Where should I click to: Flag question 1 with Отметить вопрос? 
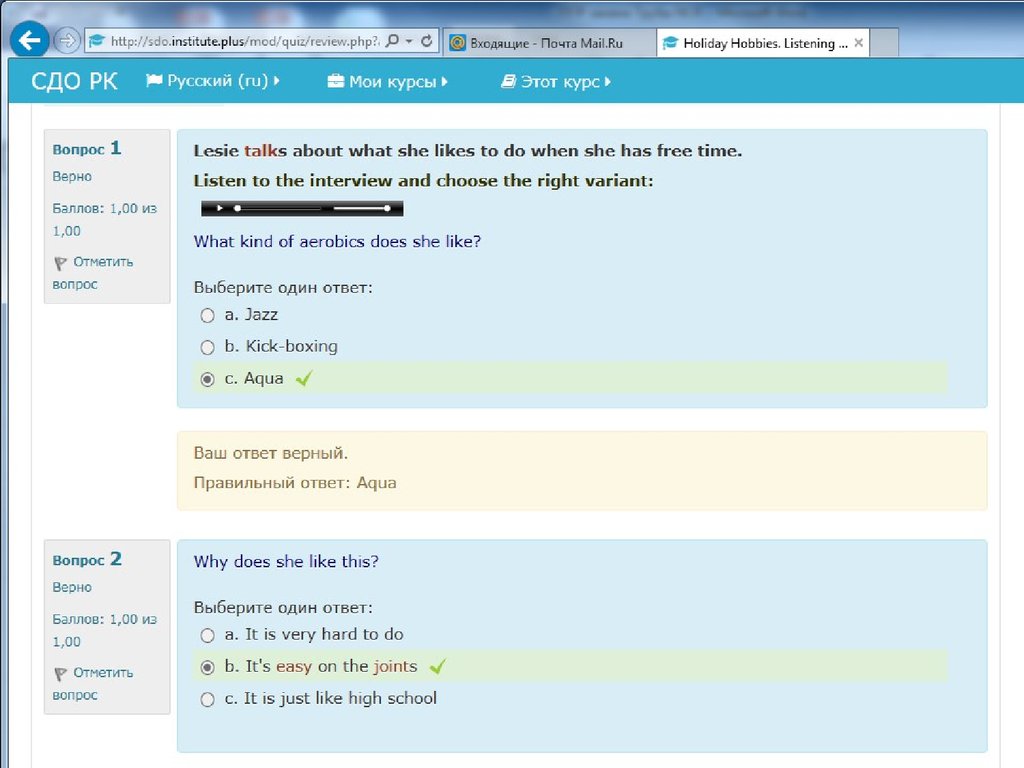pos(93,273)
